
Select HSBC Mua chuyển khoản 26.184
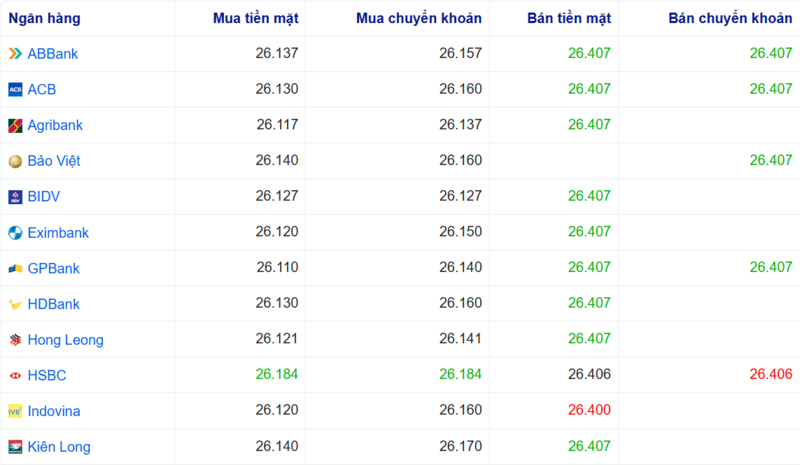pyautogui.click(x=461, y=375)
